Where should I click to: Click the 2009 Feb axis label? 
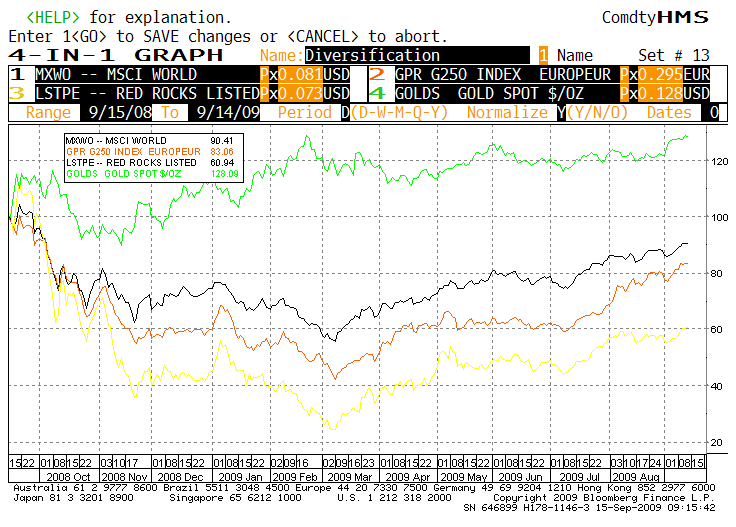click(x=295, y=477)
